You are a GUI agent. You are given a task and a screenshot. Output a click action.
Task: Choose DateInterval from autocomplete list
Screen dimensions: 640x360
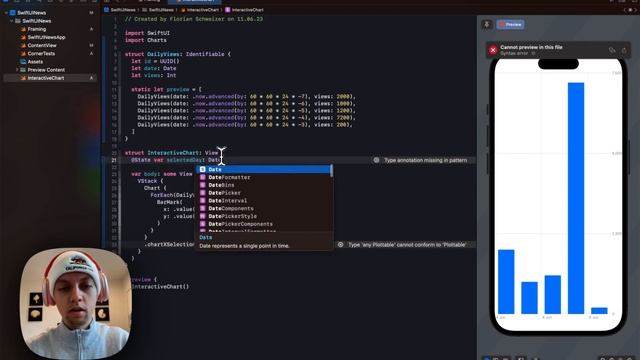click(x=264, y=200)
